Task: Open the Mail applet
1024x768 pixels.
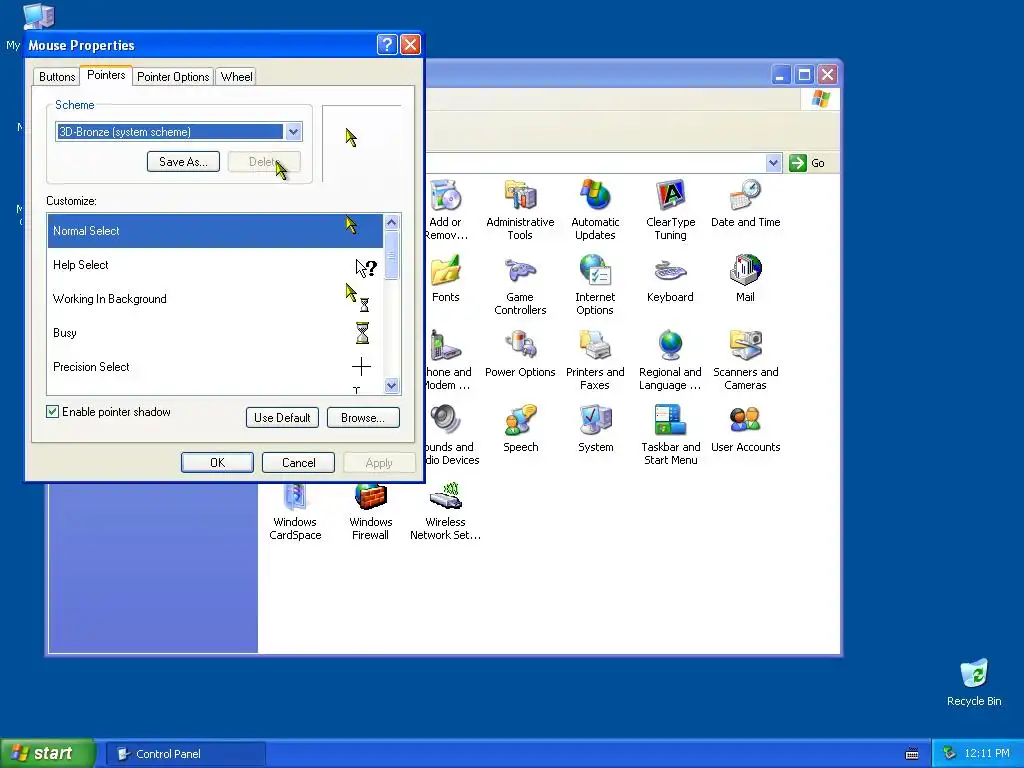Action: tap(745, 279)
